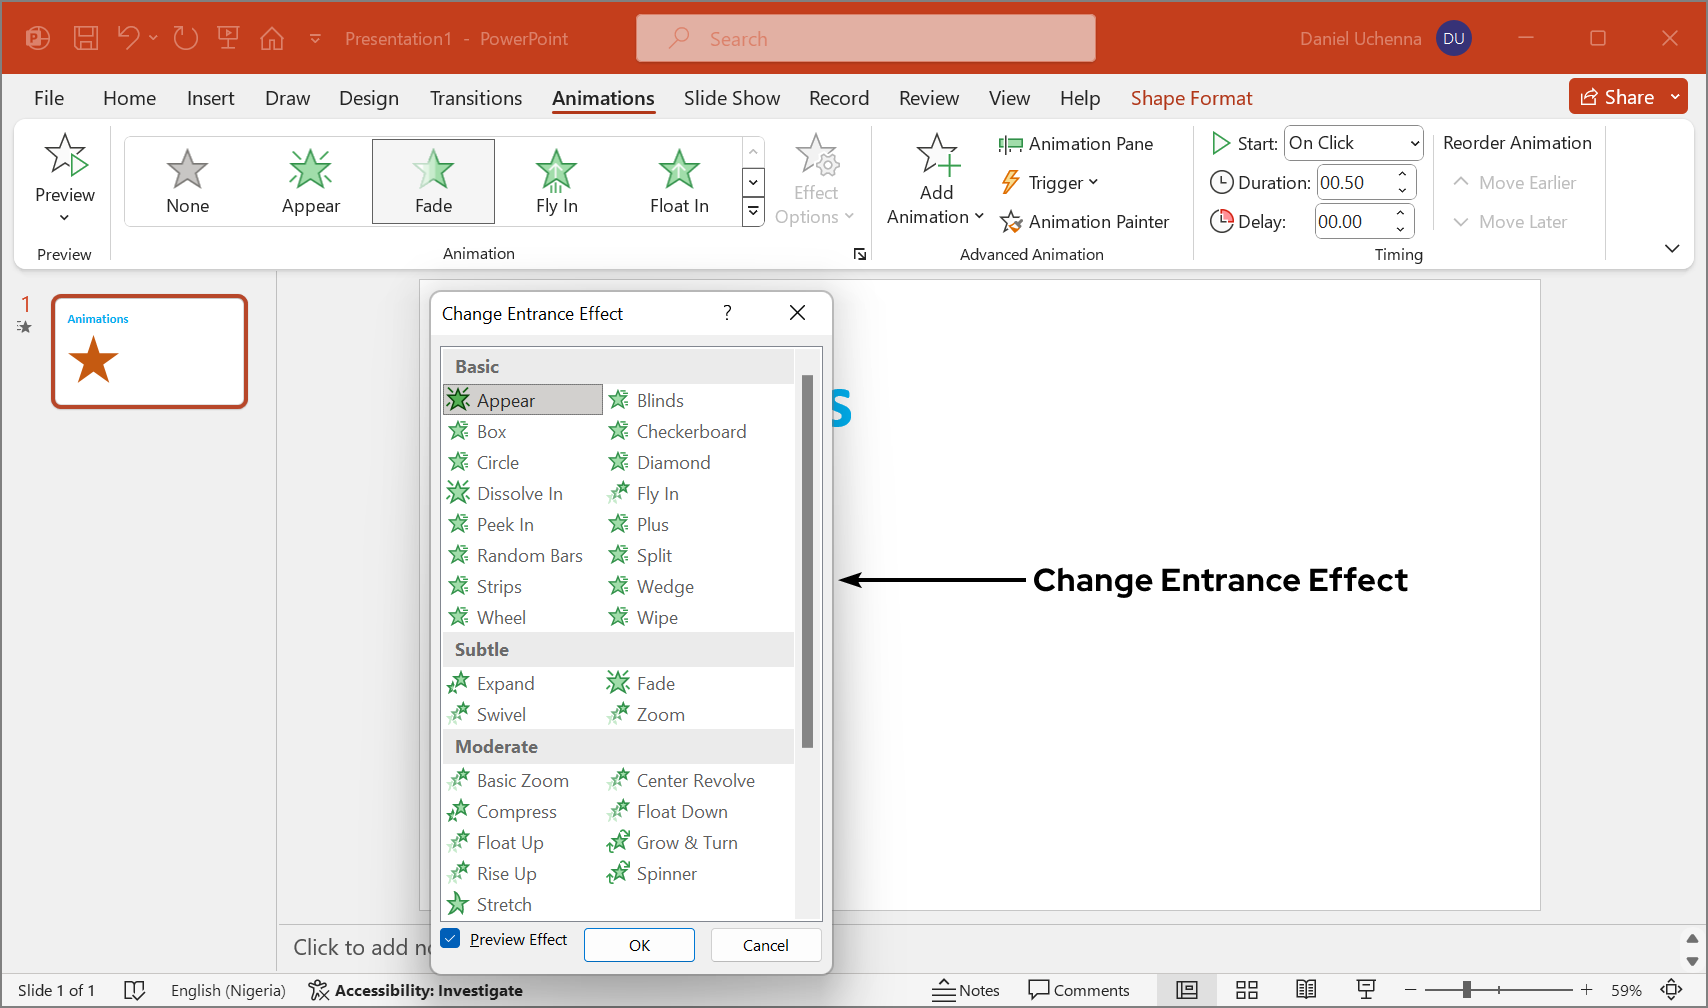Click the zoom slider in status bar
Viewport: 1708px width, 1008px height.
coord(1466,990)
